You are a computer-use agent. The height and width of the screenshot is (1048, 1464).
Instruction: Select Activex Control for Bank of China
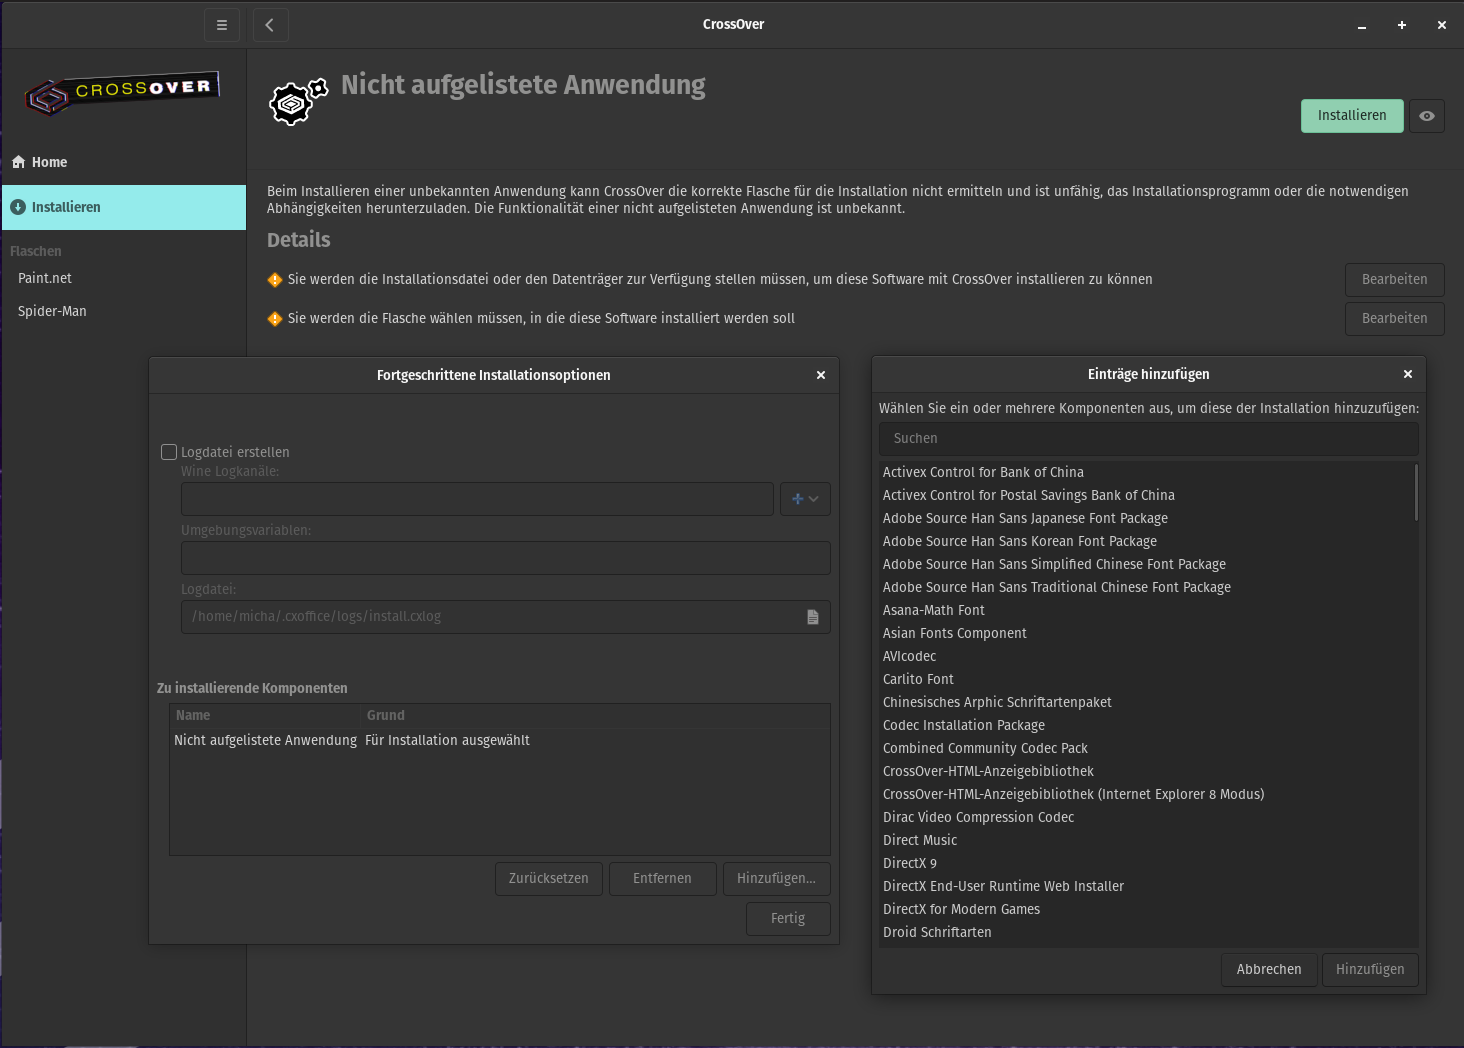[x=1146, y=473]
